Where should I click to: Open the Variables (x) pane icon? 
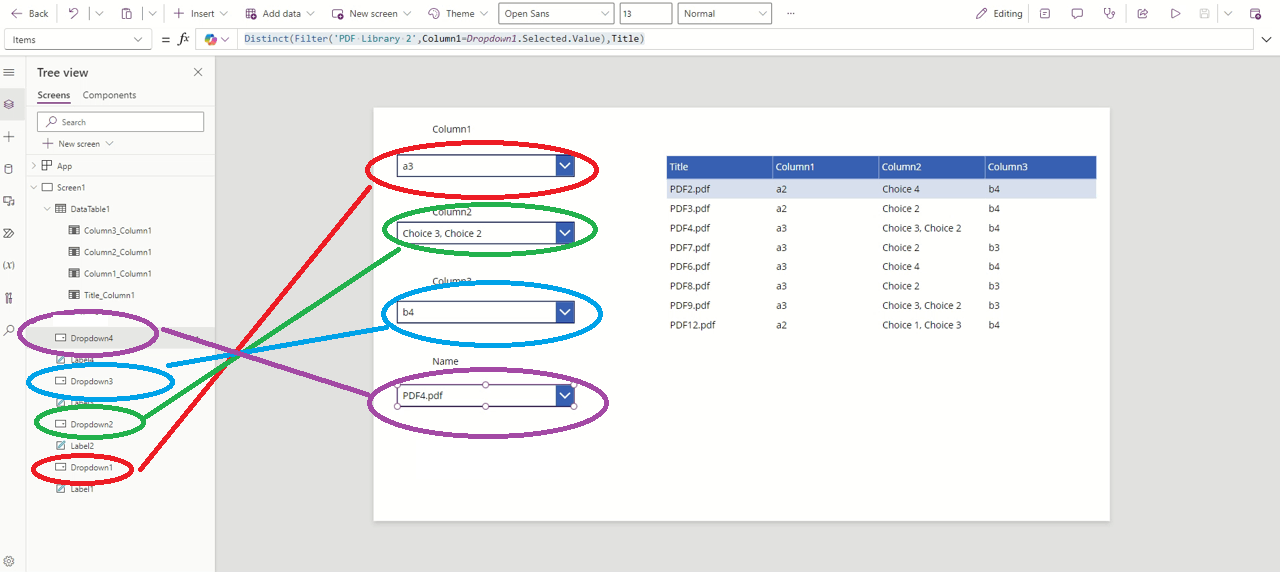click(x=10, y=265)
